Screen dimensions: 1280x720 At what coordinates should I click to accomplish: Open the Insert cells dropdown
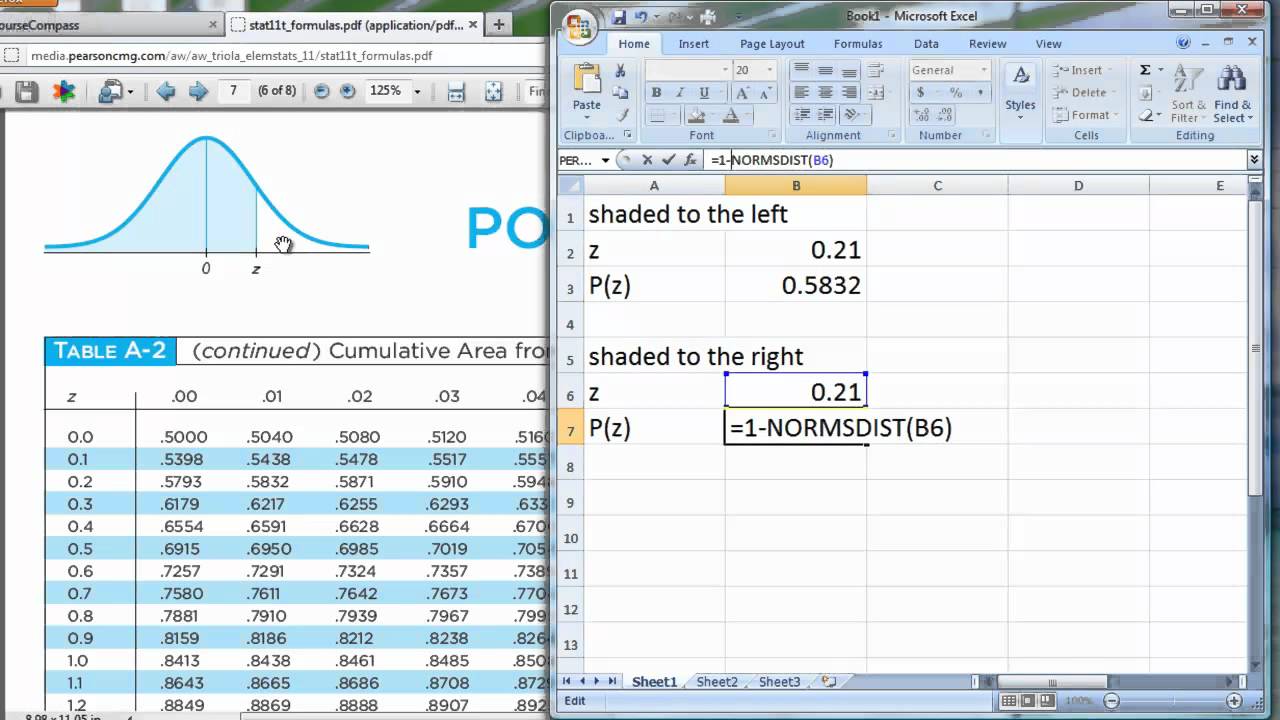[x=1080, y=70]
